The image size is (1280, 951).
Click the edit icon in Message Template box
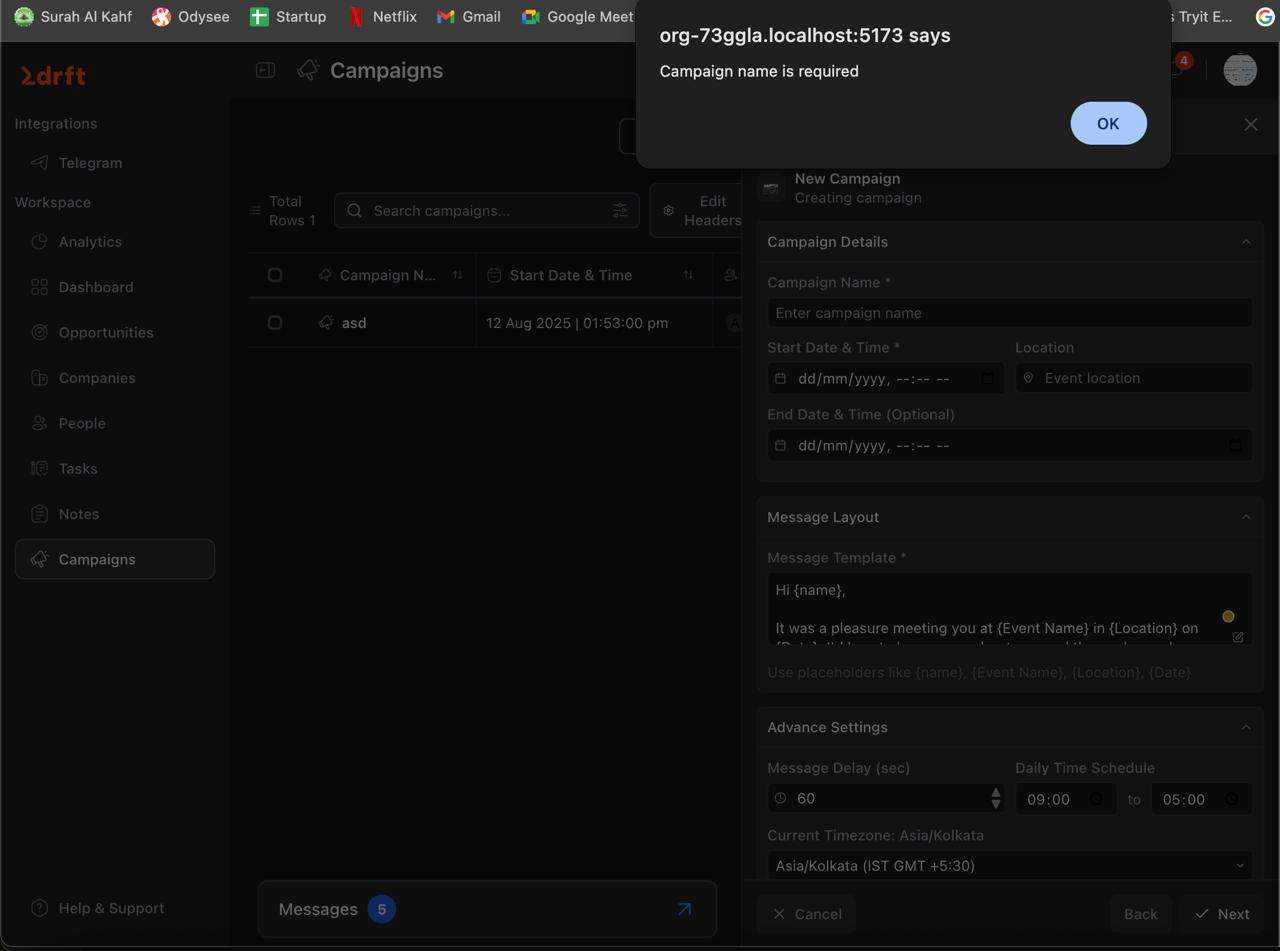click(1238, 637)
